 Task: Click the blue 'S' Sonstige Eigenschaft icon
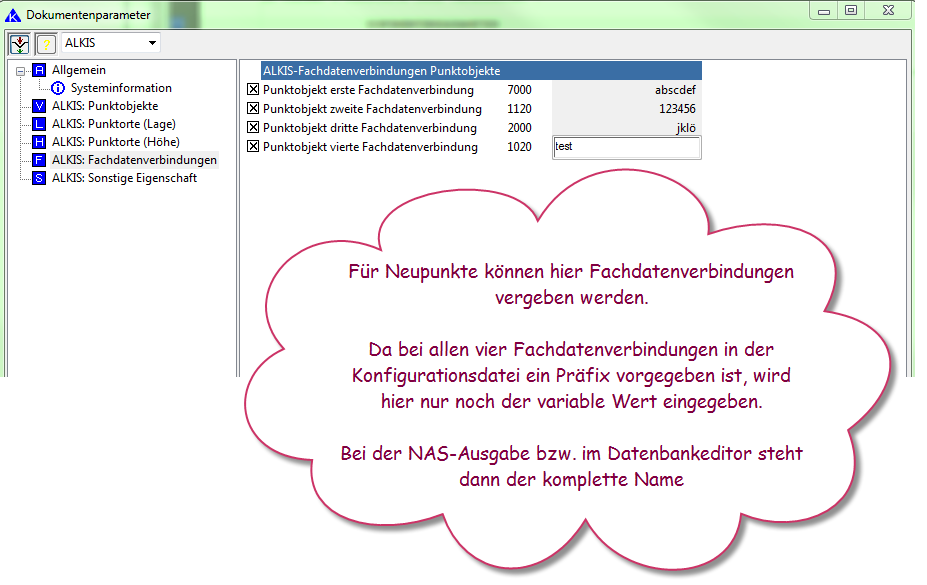click(39, 178)
